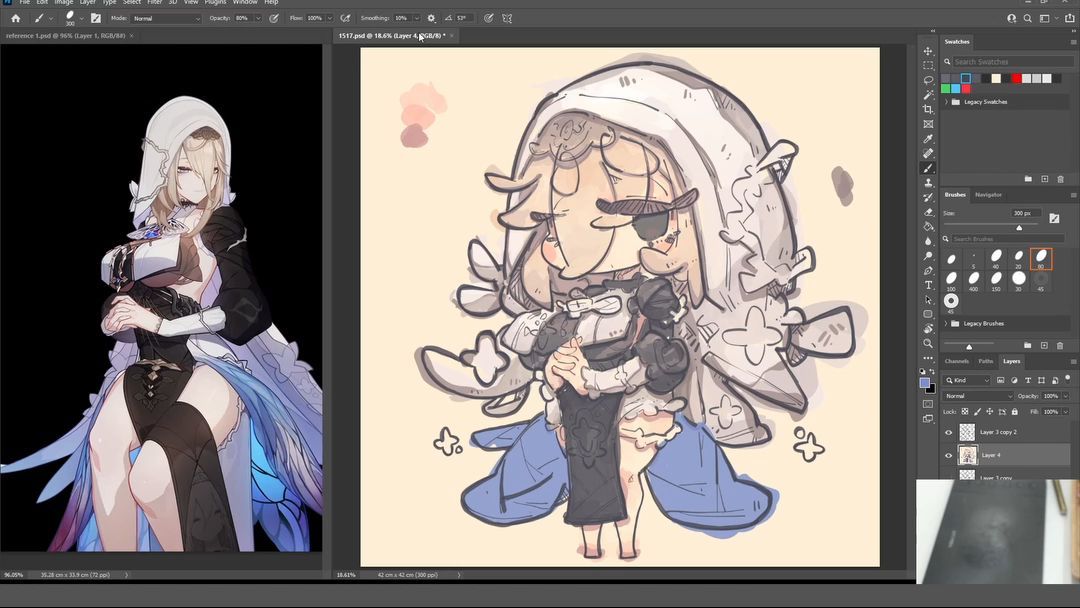1080x608 pixels.
Task: Expand the Legacy Brushes folder
Action: click(x=946, y=324)
